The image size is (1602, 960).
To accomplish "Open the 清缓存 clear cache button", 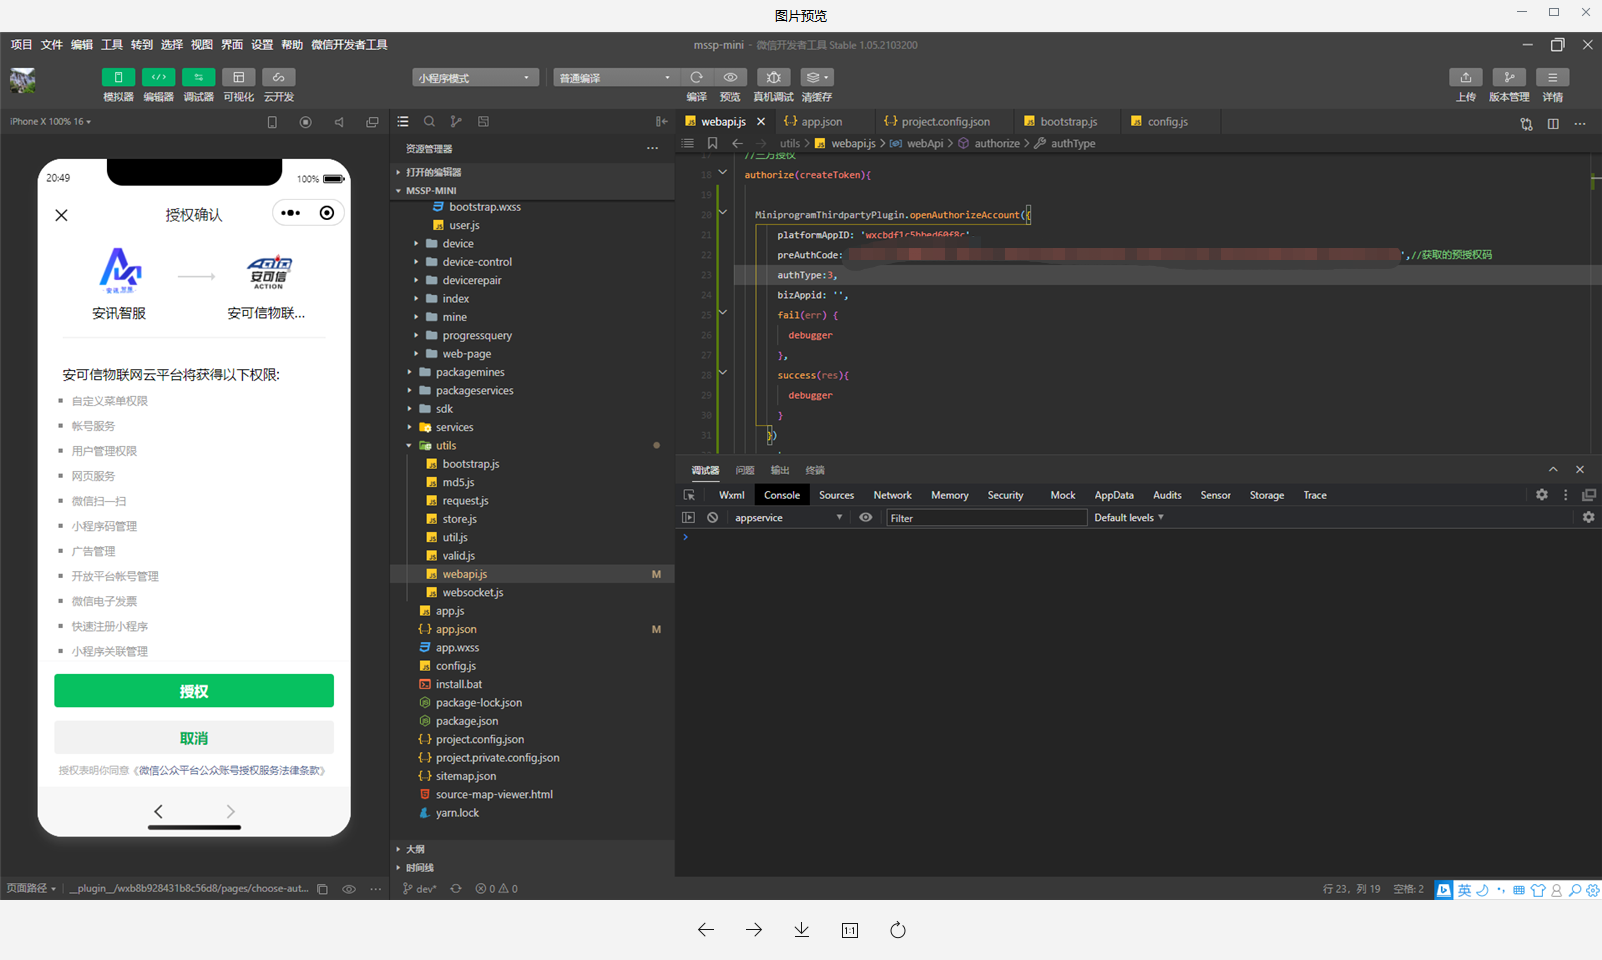I will click(x=817, y=77).
